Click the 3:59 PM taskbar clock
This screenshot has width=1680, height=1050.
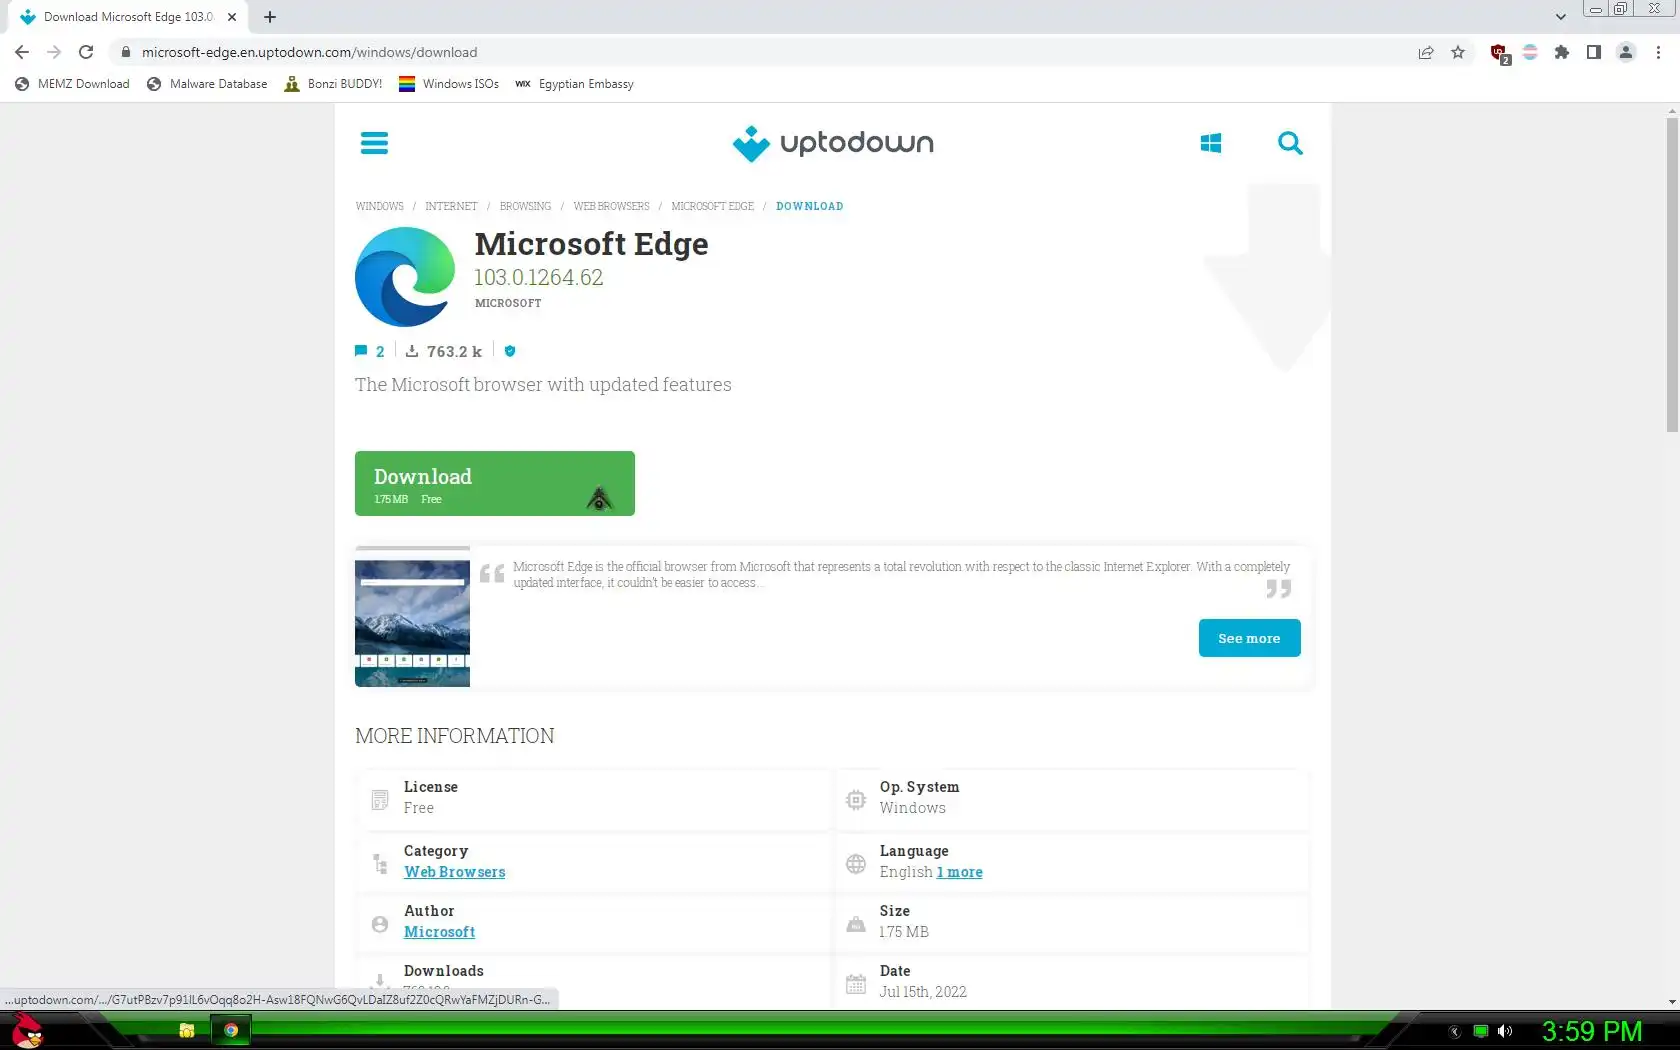point(1591,1031)
